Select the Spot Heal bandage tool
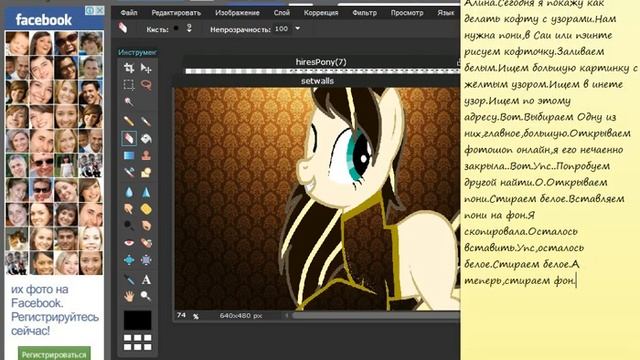 pos(146,243)
